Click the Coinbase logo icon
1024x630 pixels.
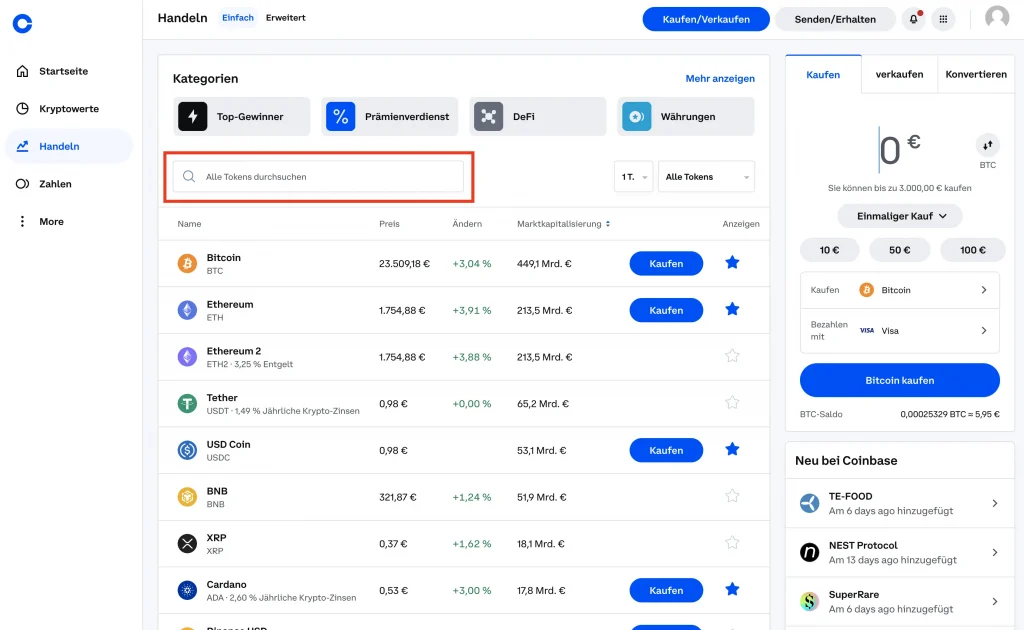pyautogui.click(x=22, y=23)
